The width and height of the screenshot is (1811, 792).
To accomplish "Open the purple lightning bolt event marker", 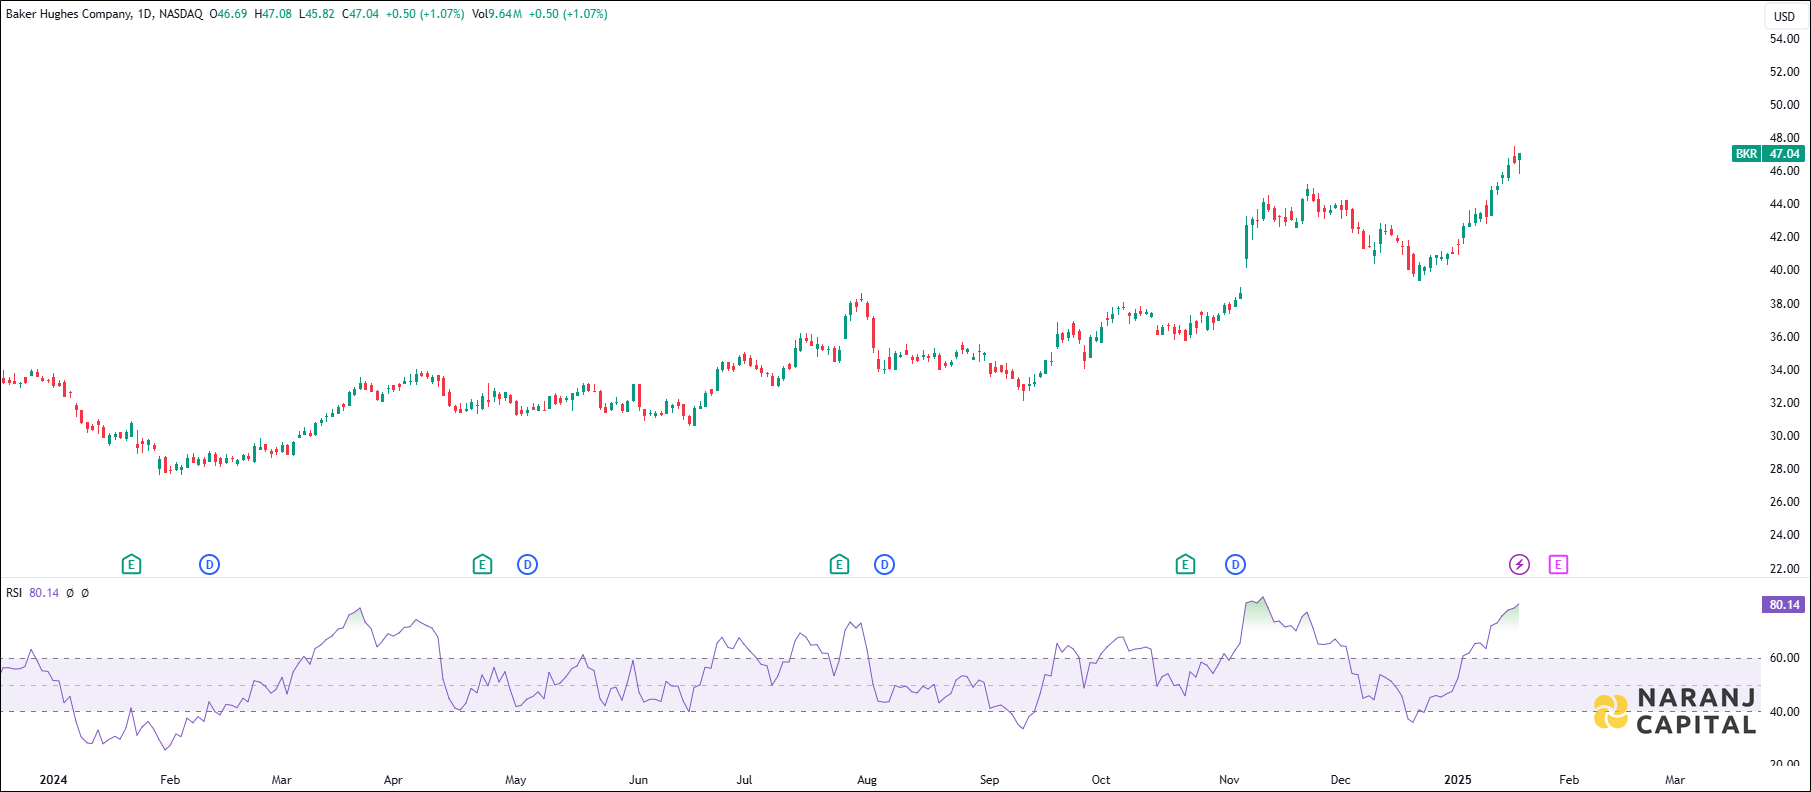I will click(x=1519, y=565).
